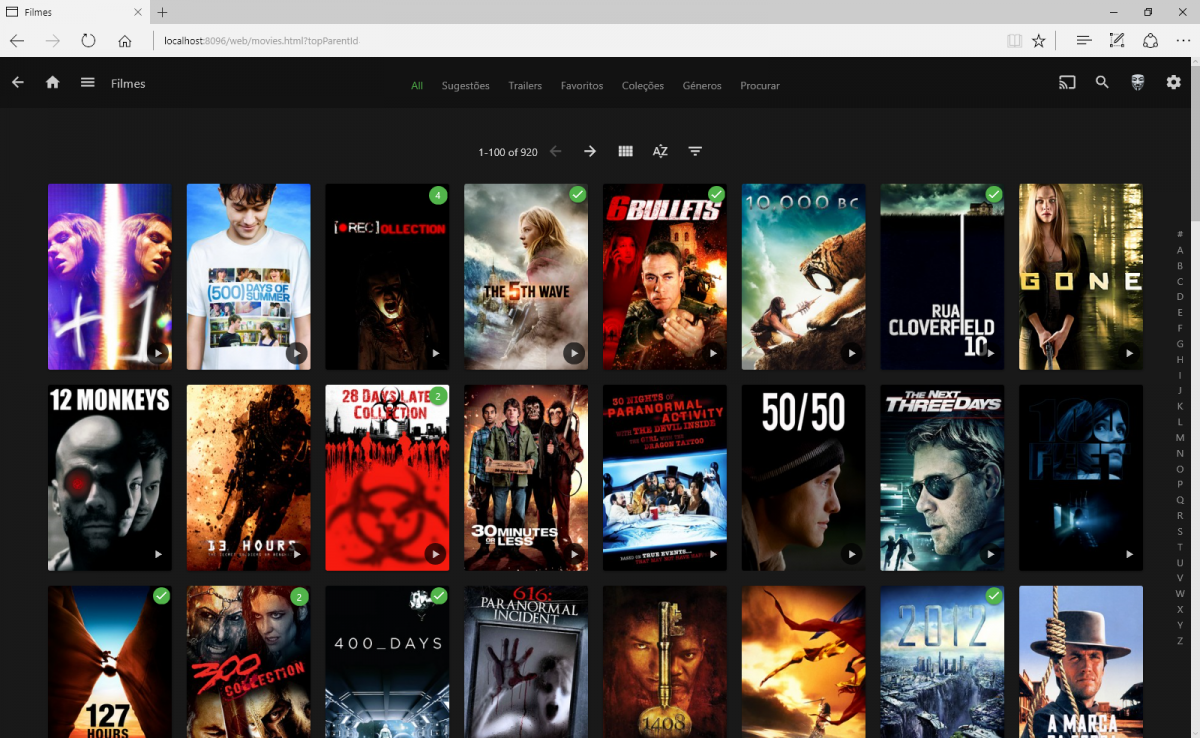Play The Next Three Days
This screenshot has width=1200, height=738.
tap(990, 554)
